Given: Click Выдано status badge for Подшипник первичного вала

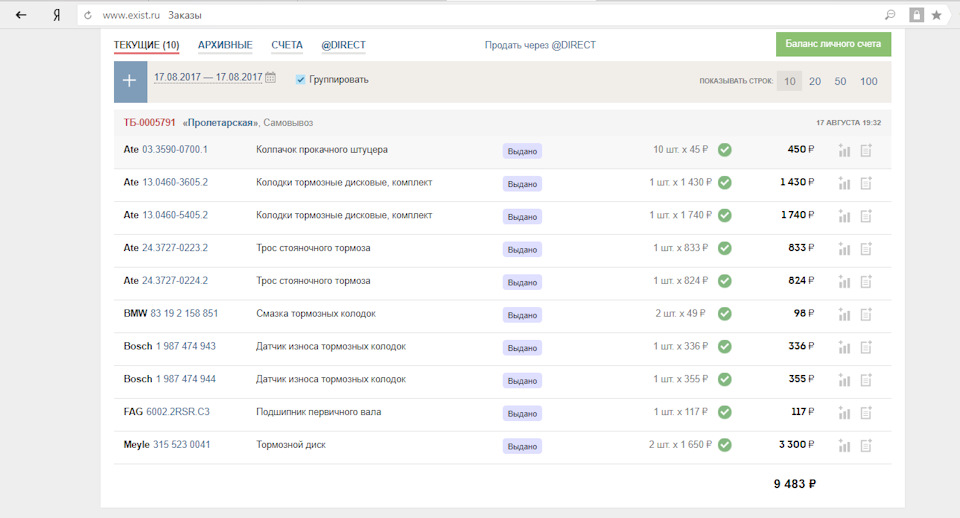Looking at the screenshot, I should tap(522, 413).
